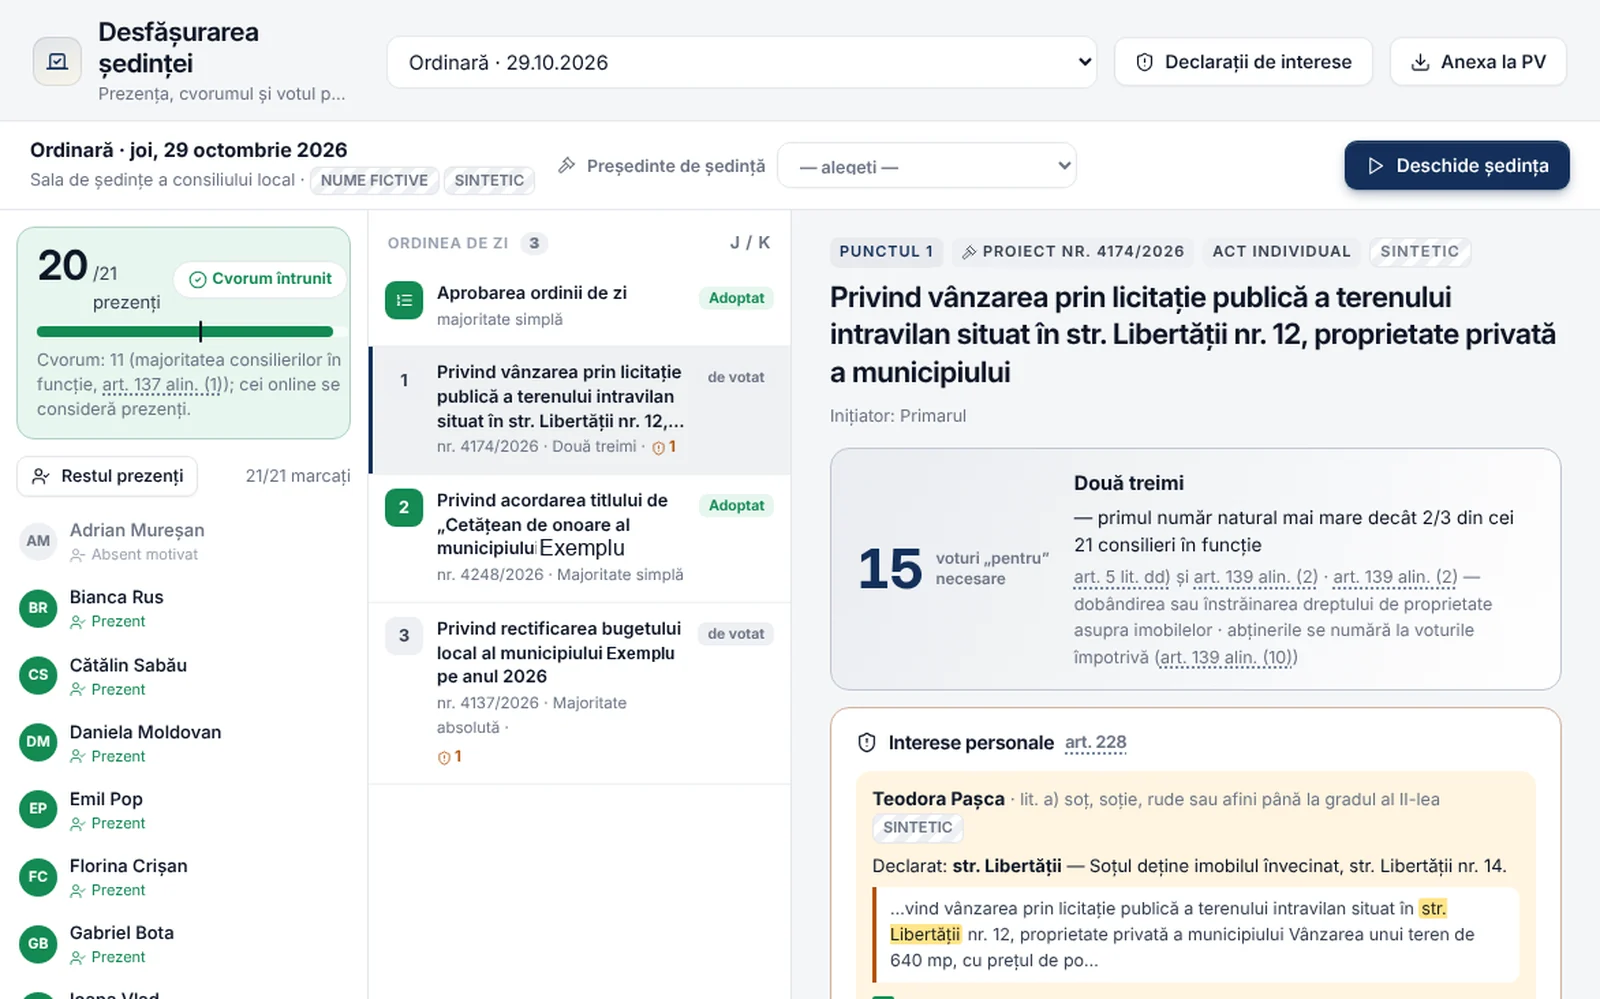This screenshot has width=1600, height=999.
Task: Open agenda item 2 Cetățean de onoare
Action: click(x=580, y=538)
